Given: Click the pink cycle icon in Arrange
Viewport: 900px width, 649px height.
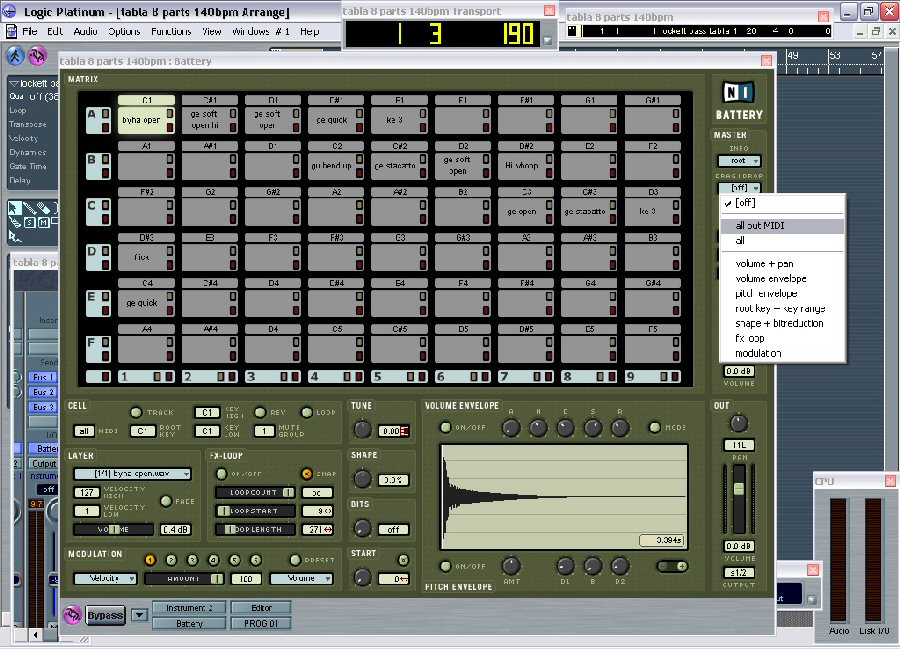Looking at the screenshot, I should 38,56.
